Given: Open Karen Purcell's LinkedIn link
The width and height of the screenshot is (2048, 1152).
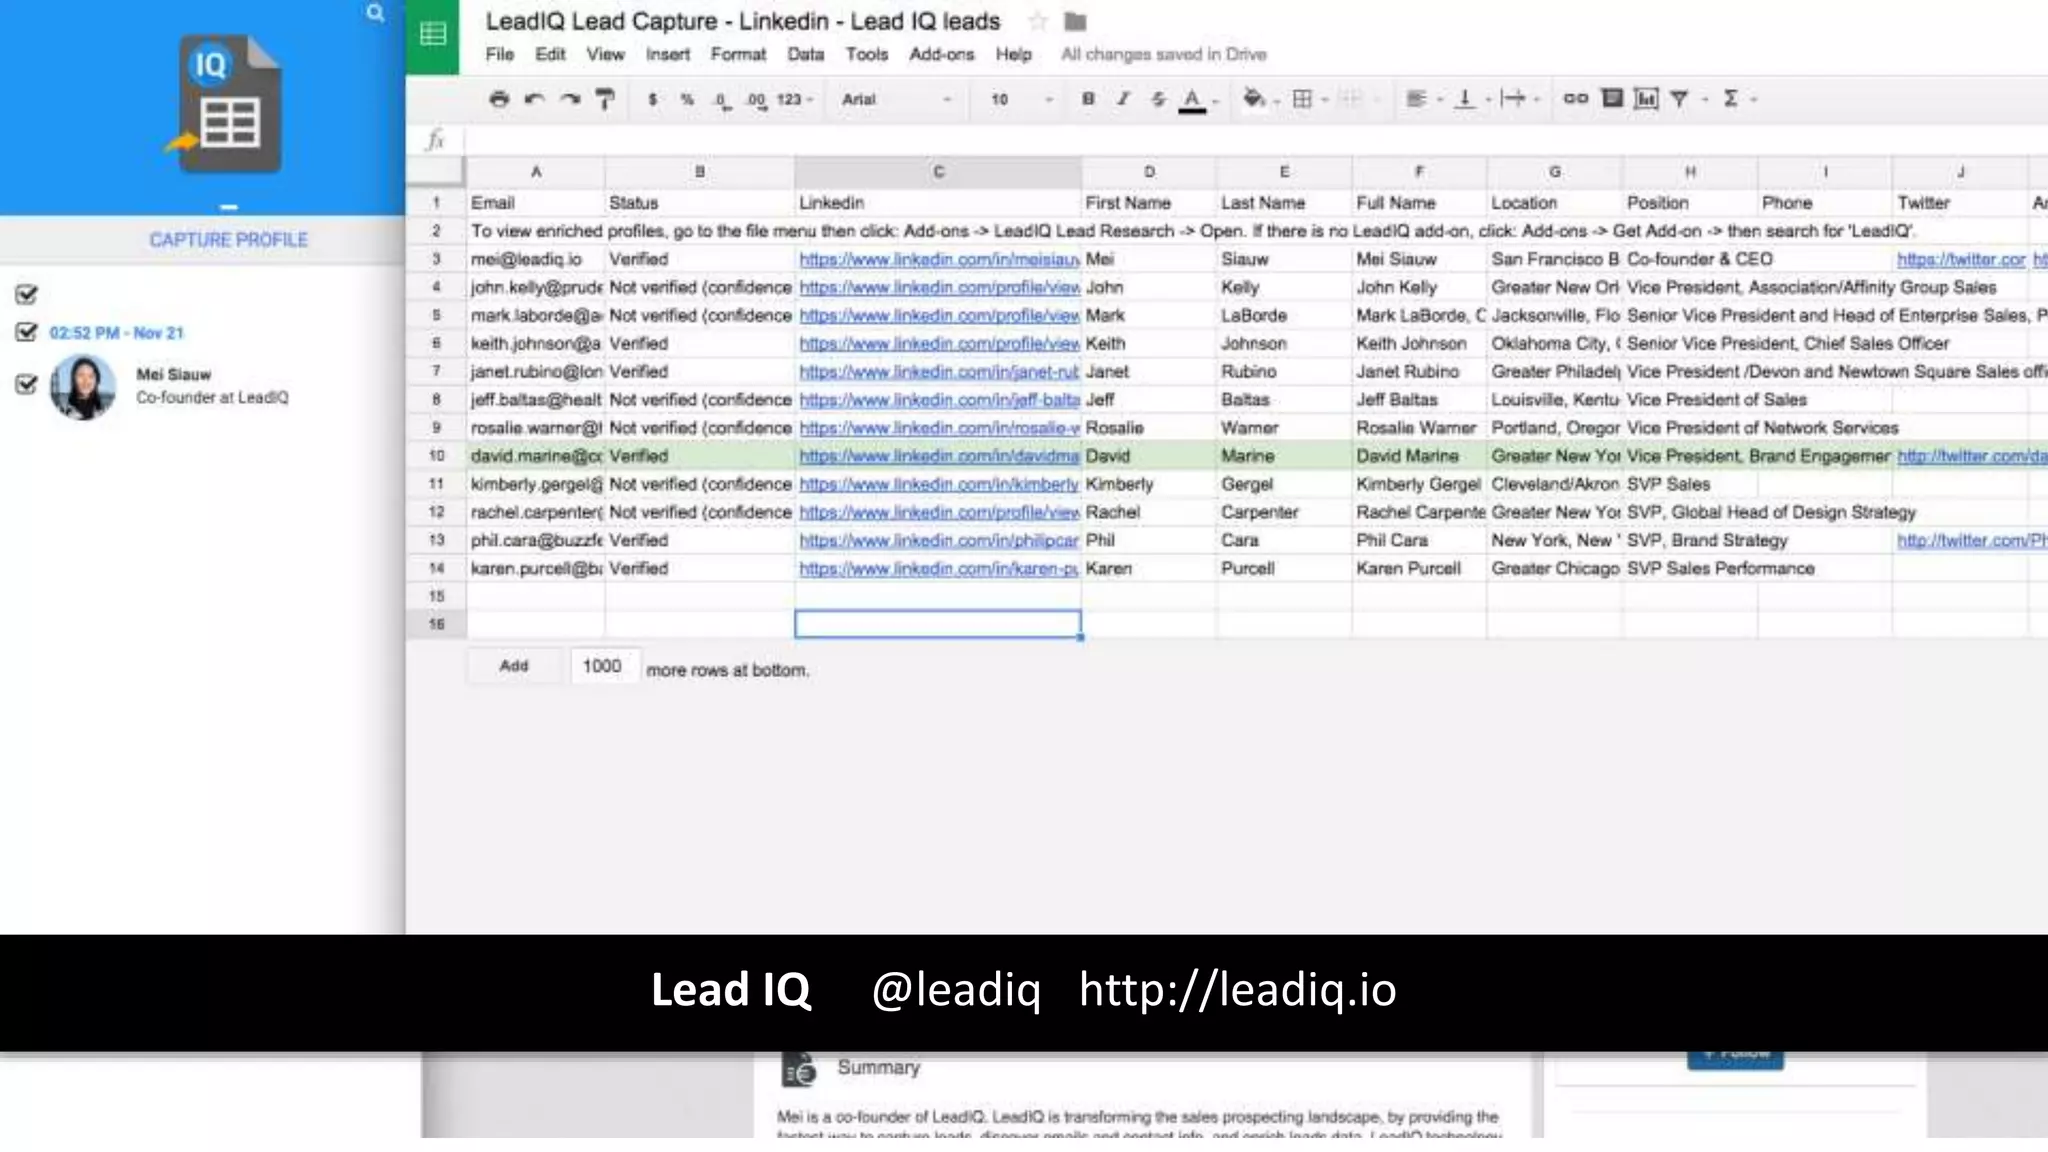Looking at the screenshot, I should click(x=939, y=568).
